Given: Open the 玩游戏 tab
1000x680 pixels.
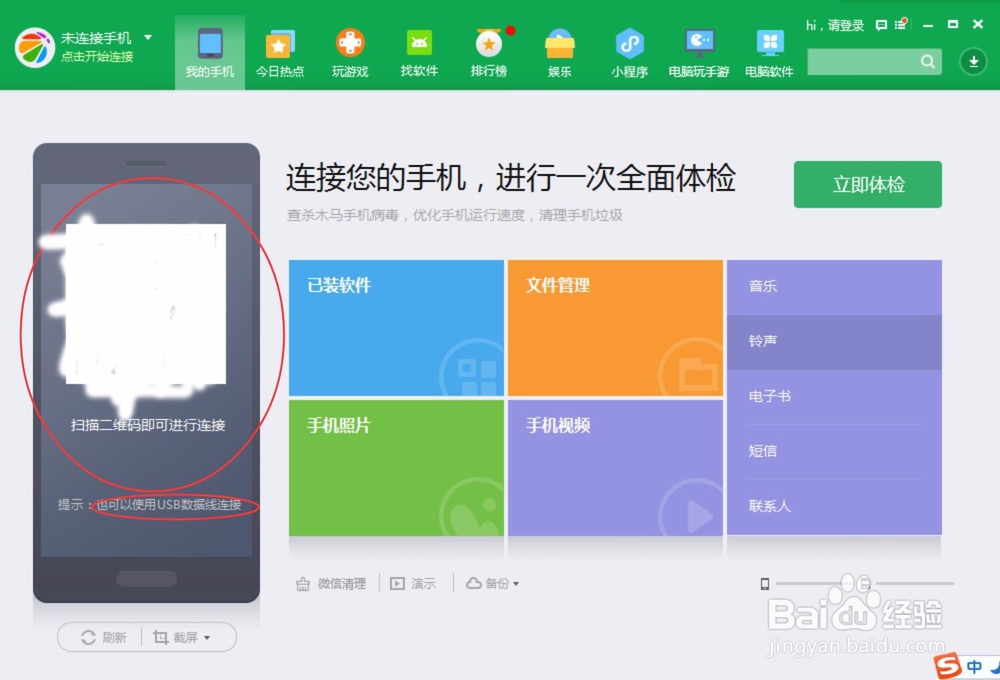Looking at the screenshot, I should pos(350,53).
